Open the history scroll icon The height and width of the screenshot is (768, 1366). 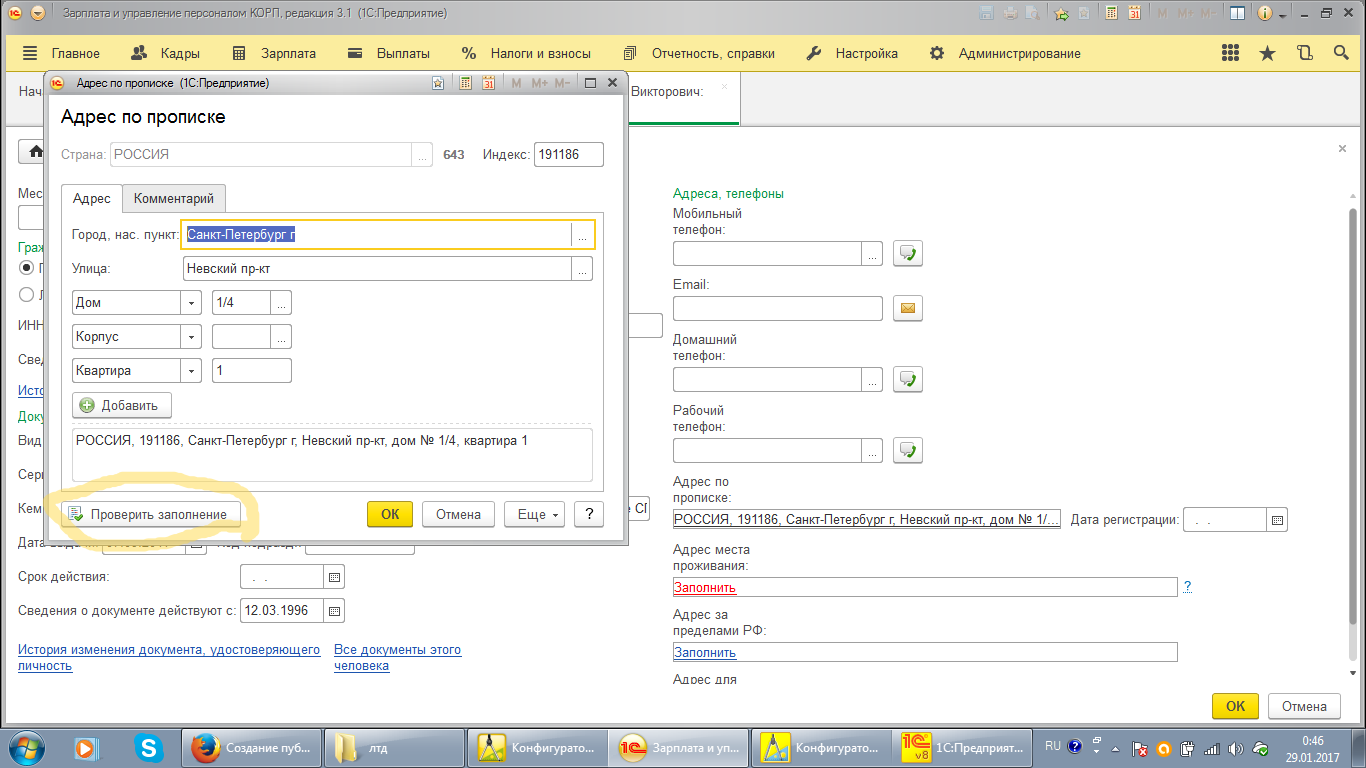1304,54
